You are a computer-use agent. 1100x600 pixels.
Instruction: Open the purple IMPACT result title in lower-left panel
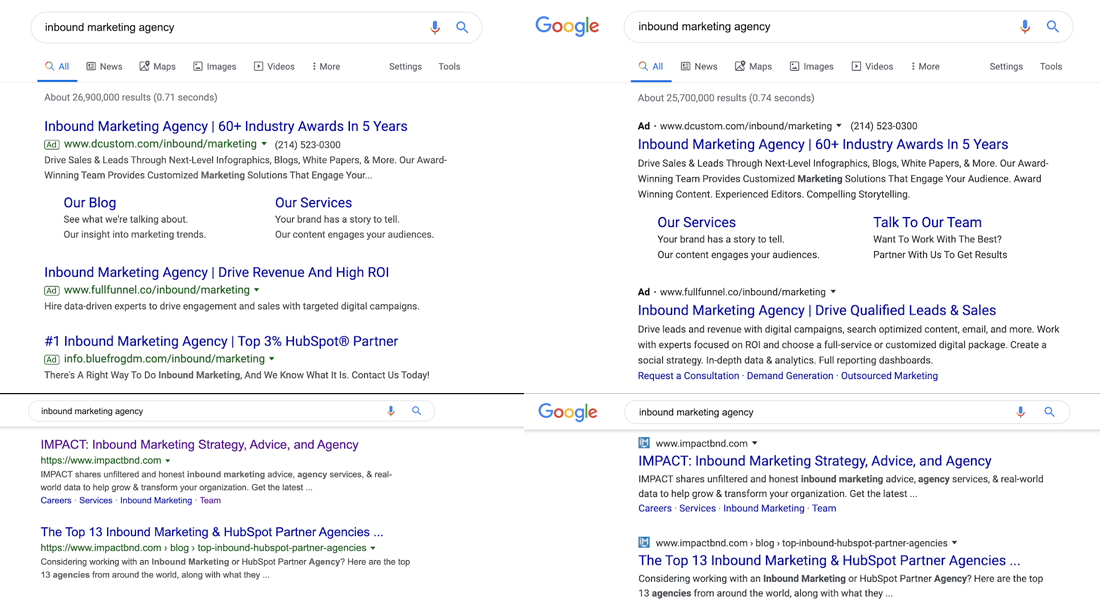(x=199, y=444)
